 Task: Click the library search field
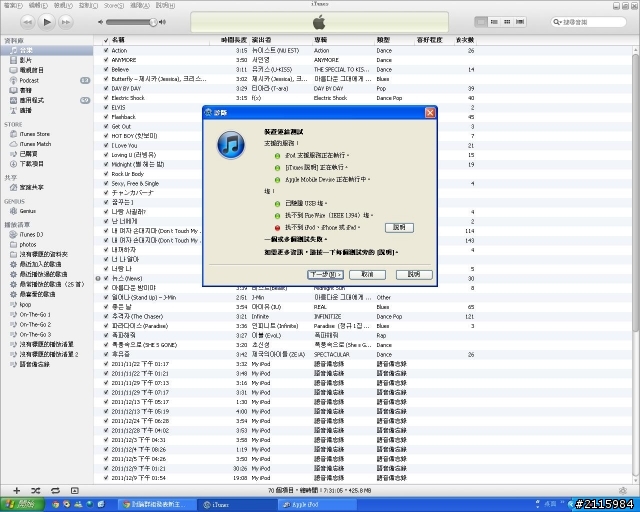pos(588,22)
